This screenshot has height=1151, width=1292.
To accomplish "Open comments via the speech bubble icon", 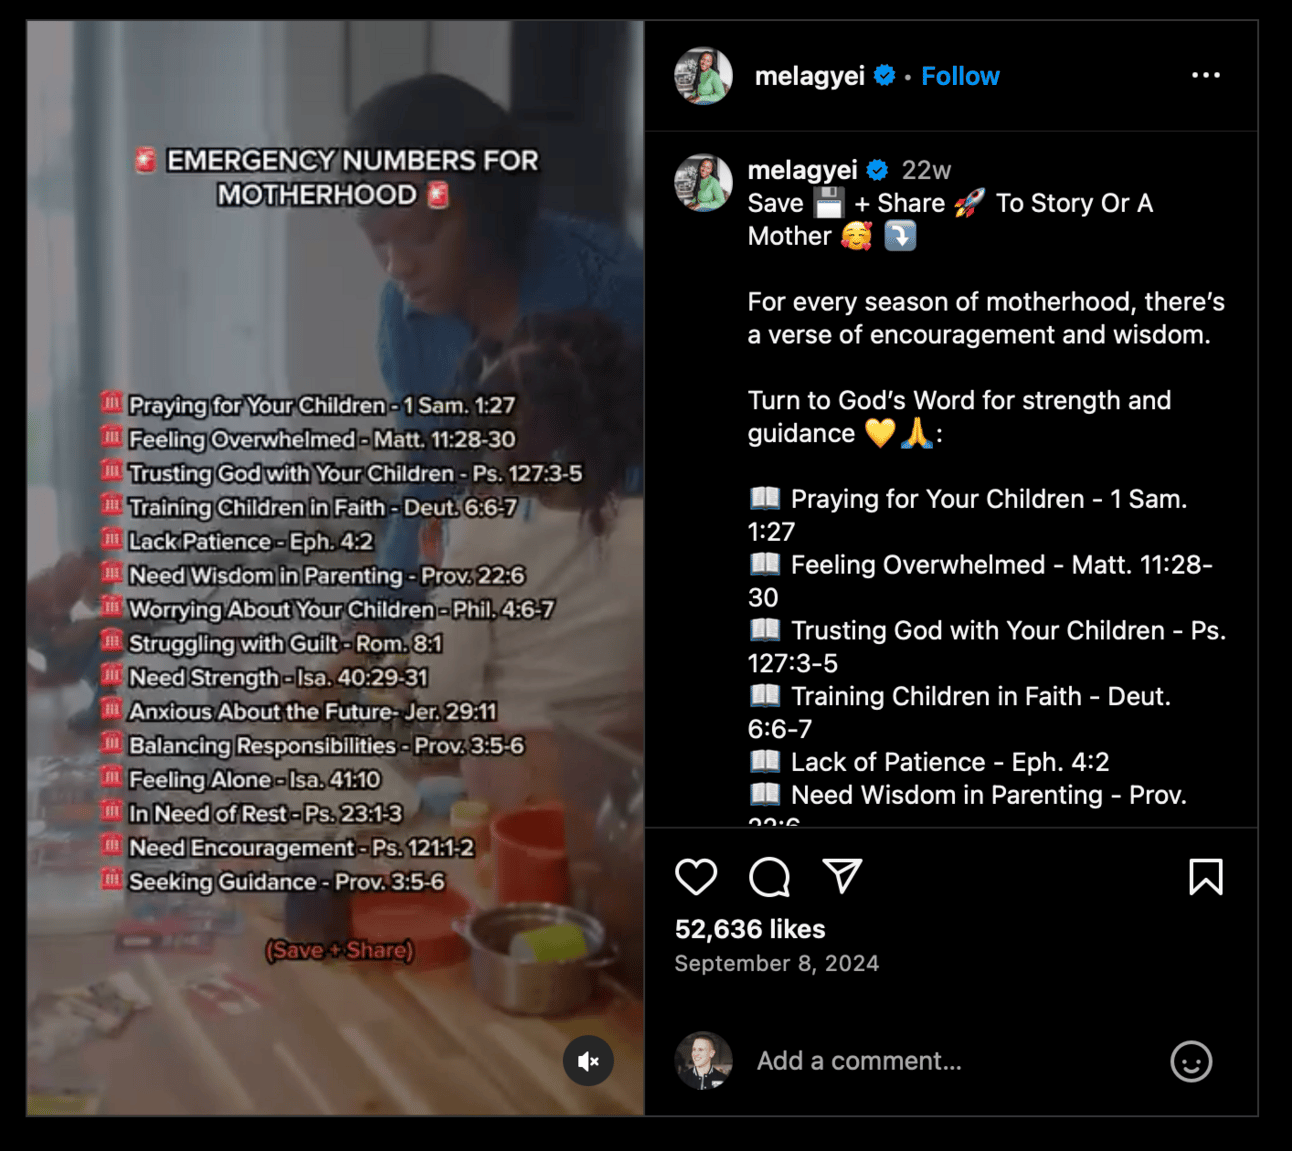I will tap(769, 877).
